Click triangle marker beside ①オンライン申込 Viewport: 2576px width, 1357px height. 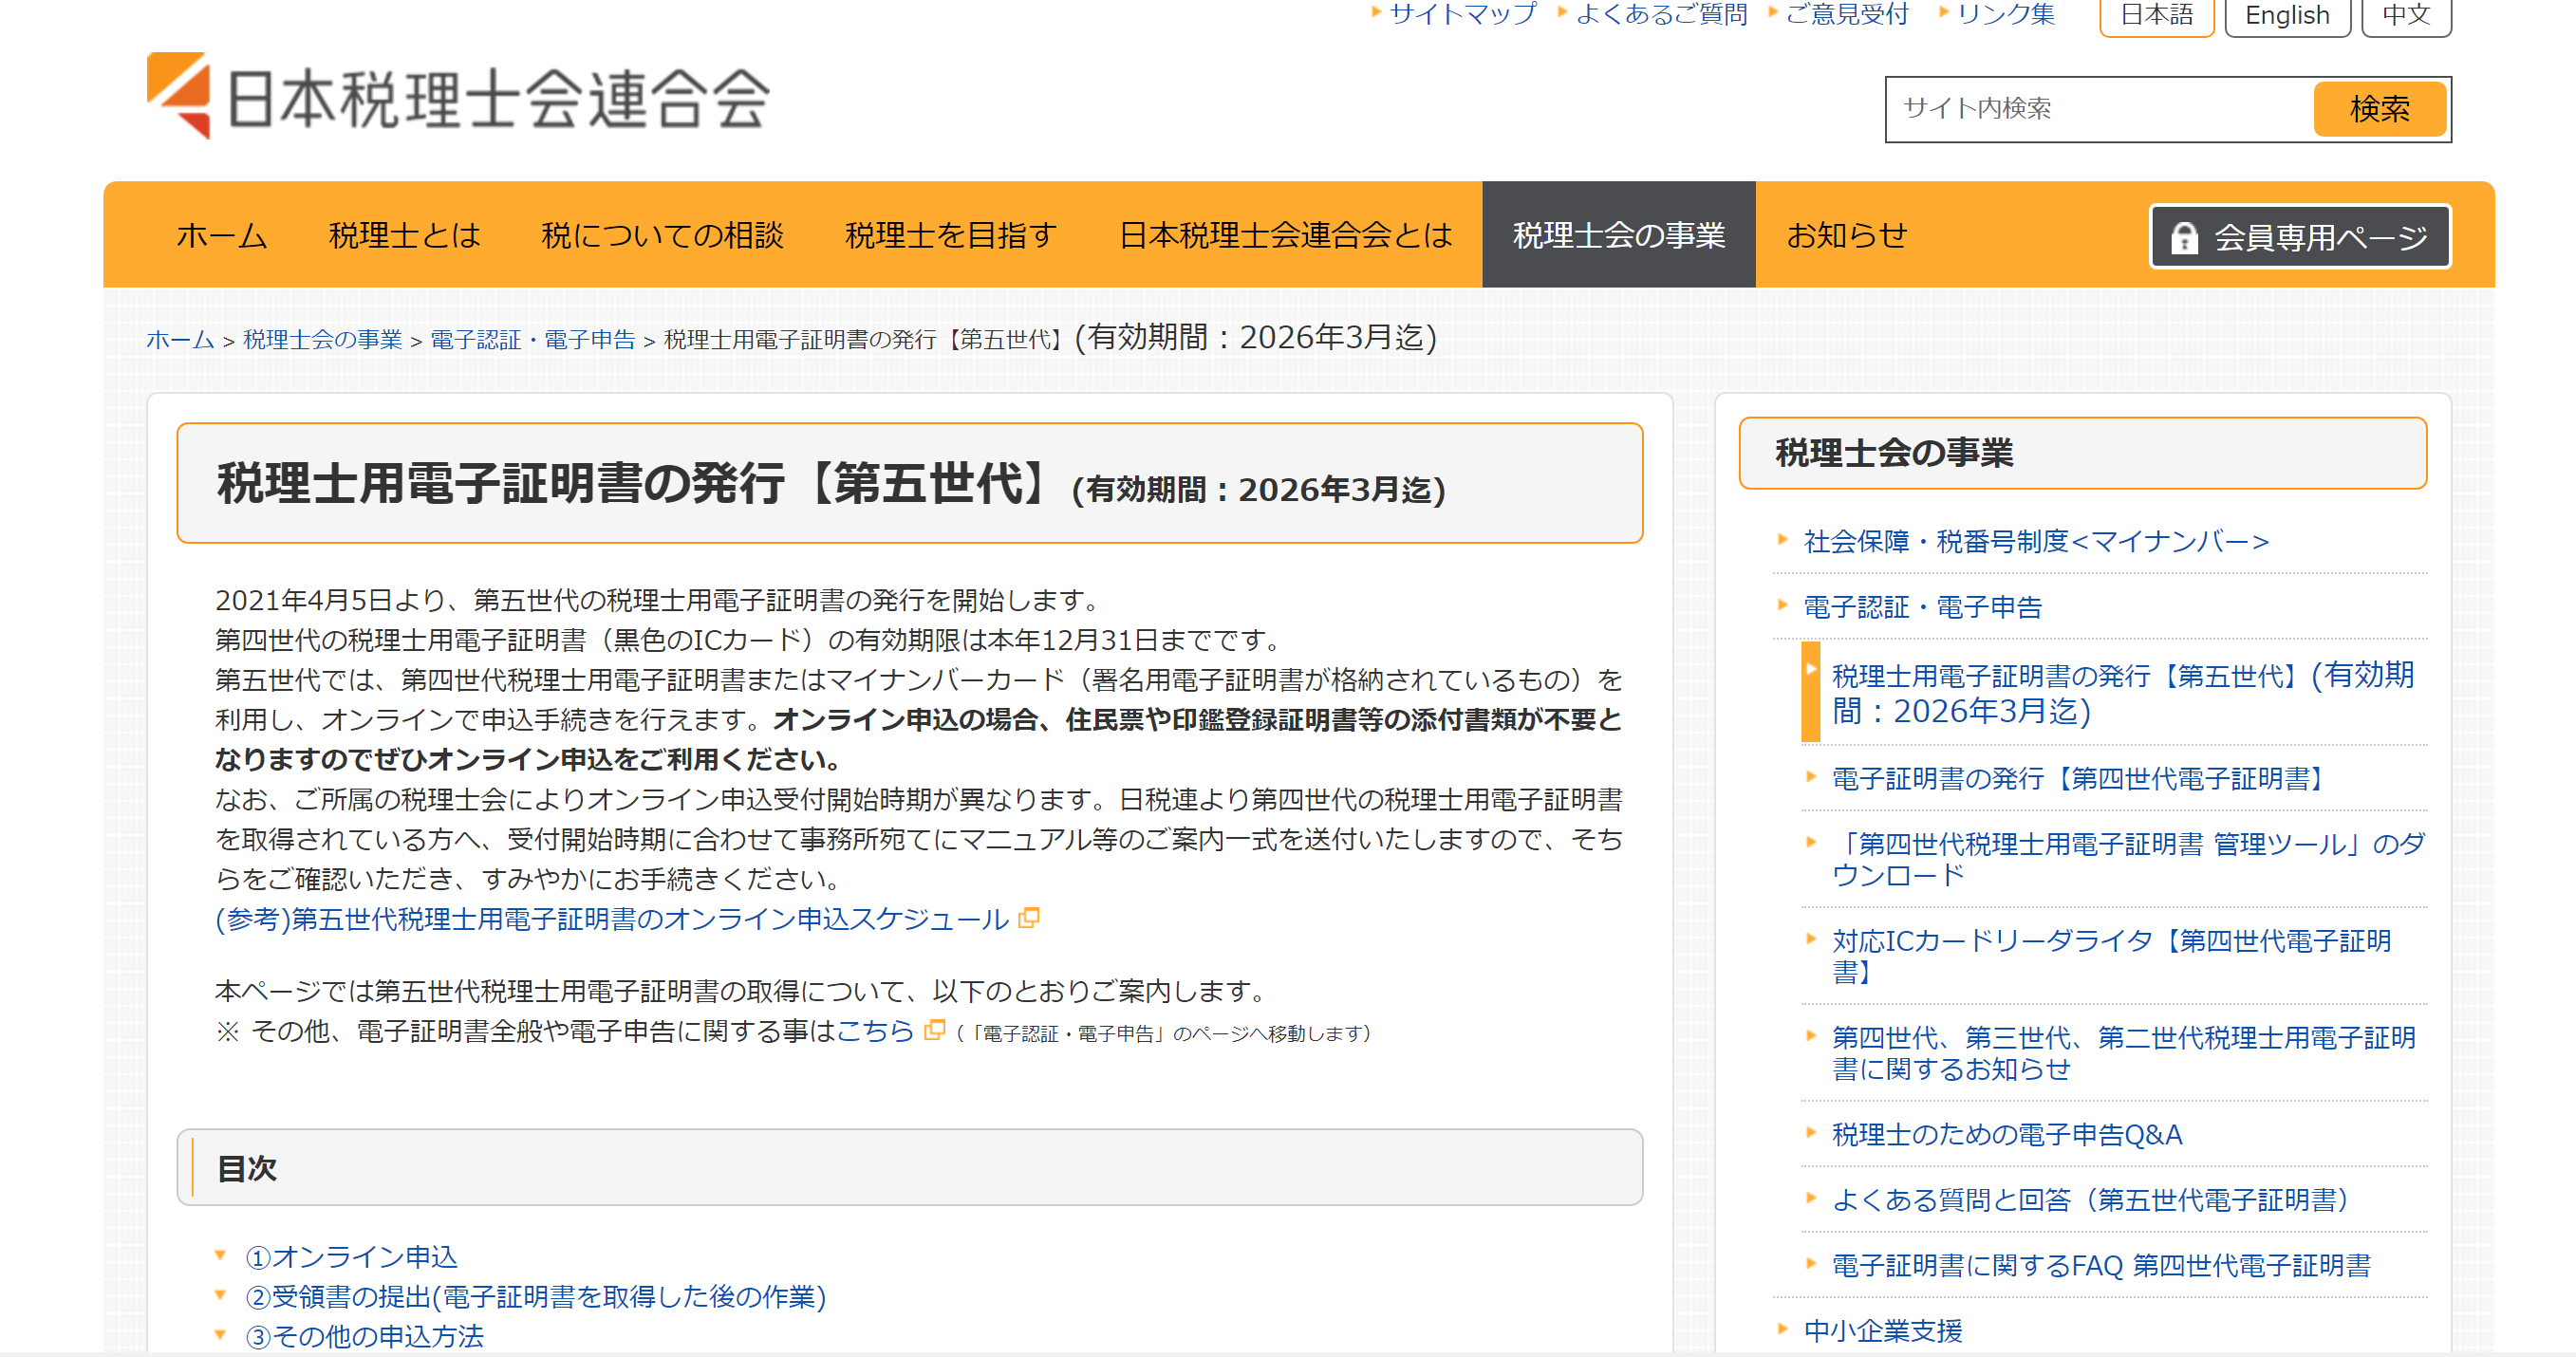(x=221, y=1256)
